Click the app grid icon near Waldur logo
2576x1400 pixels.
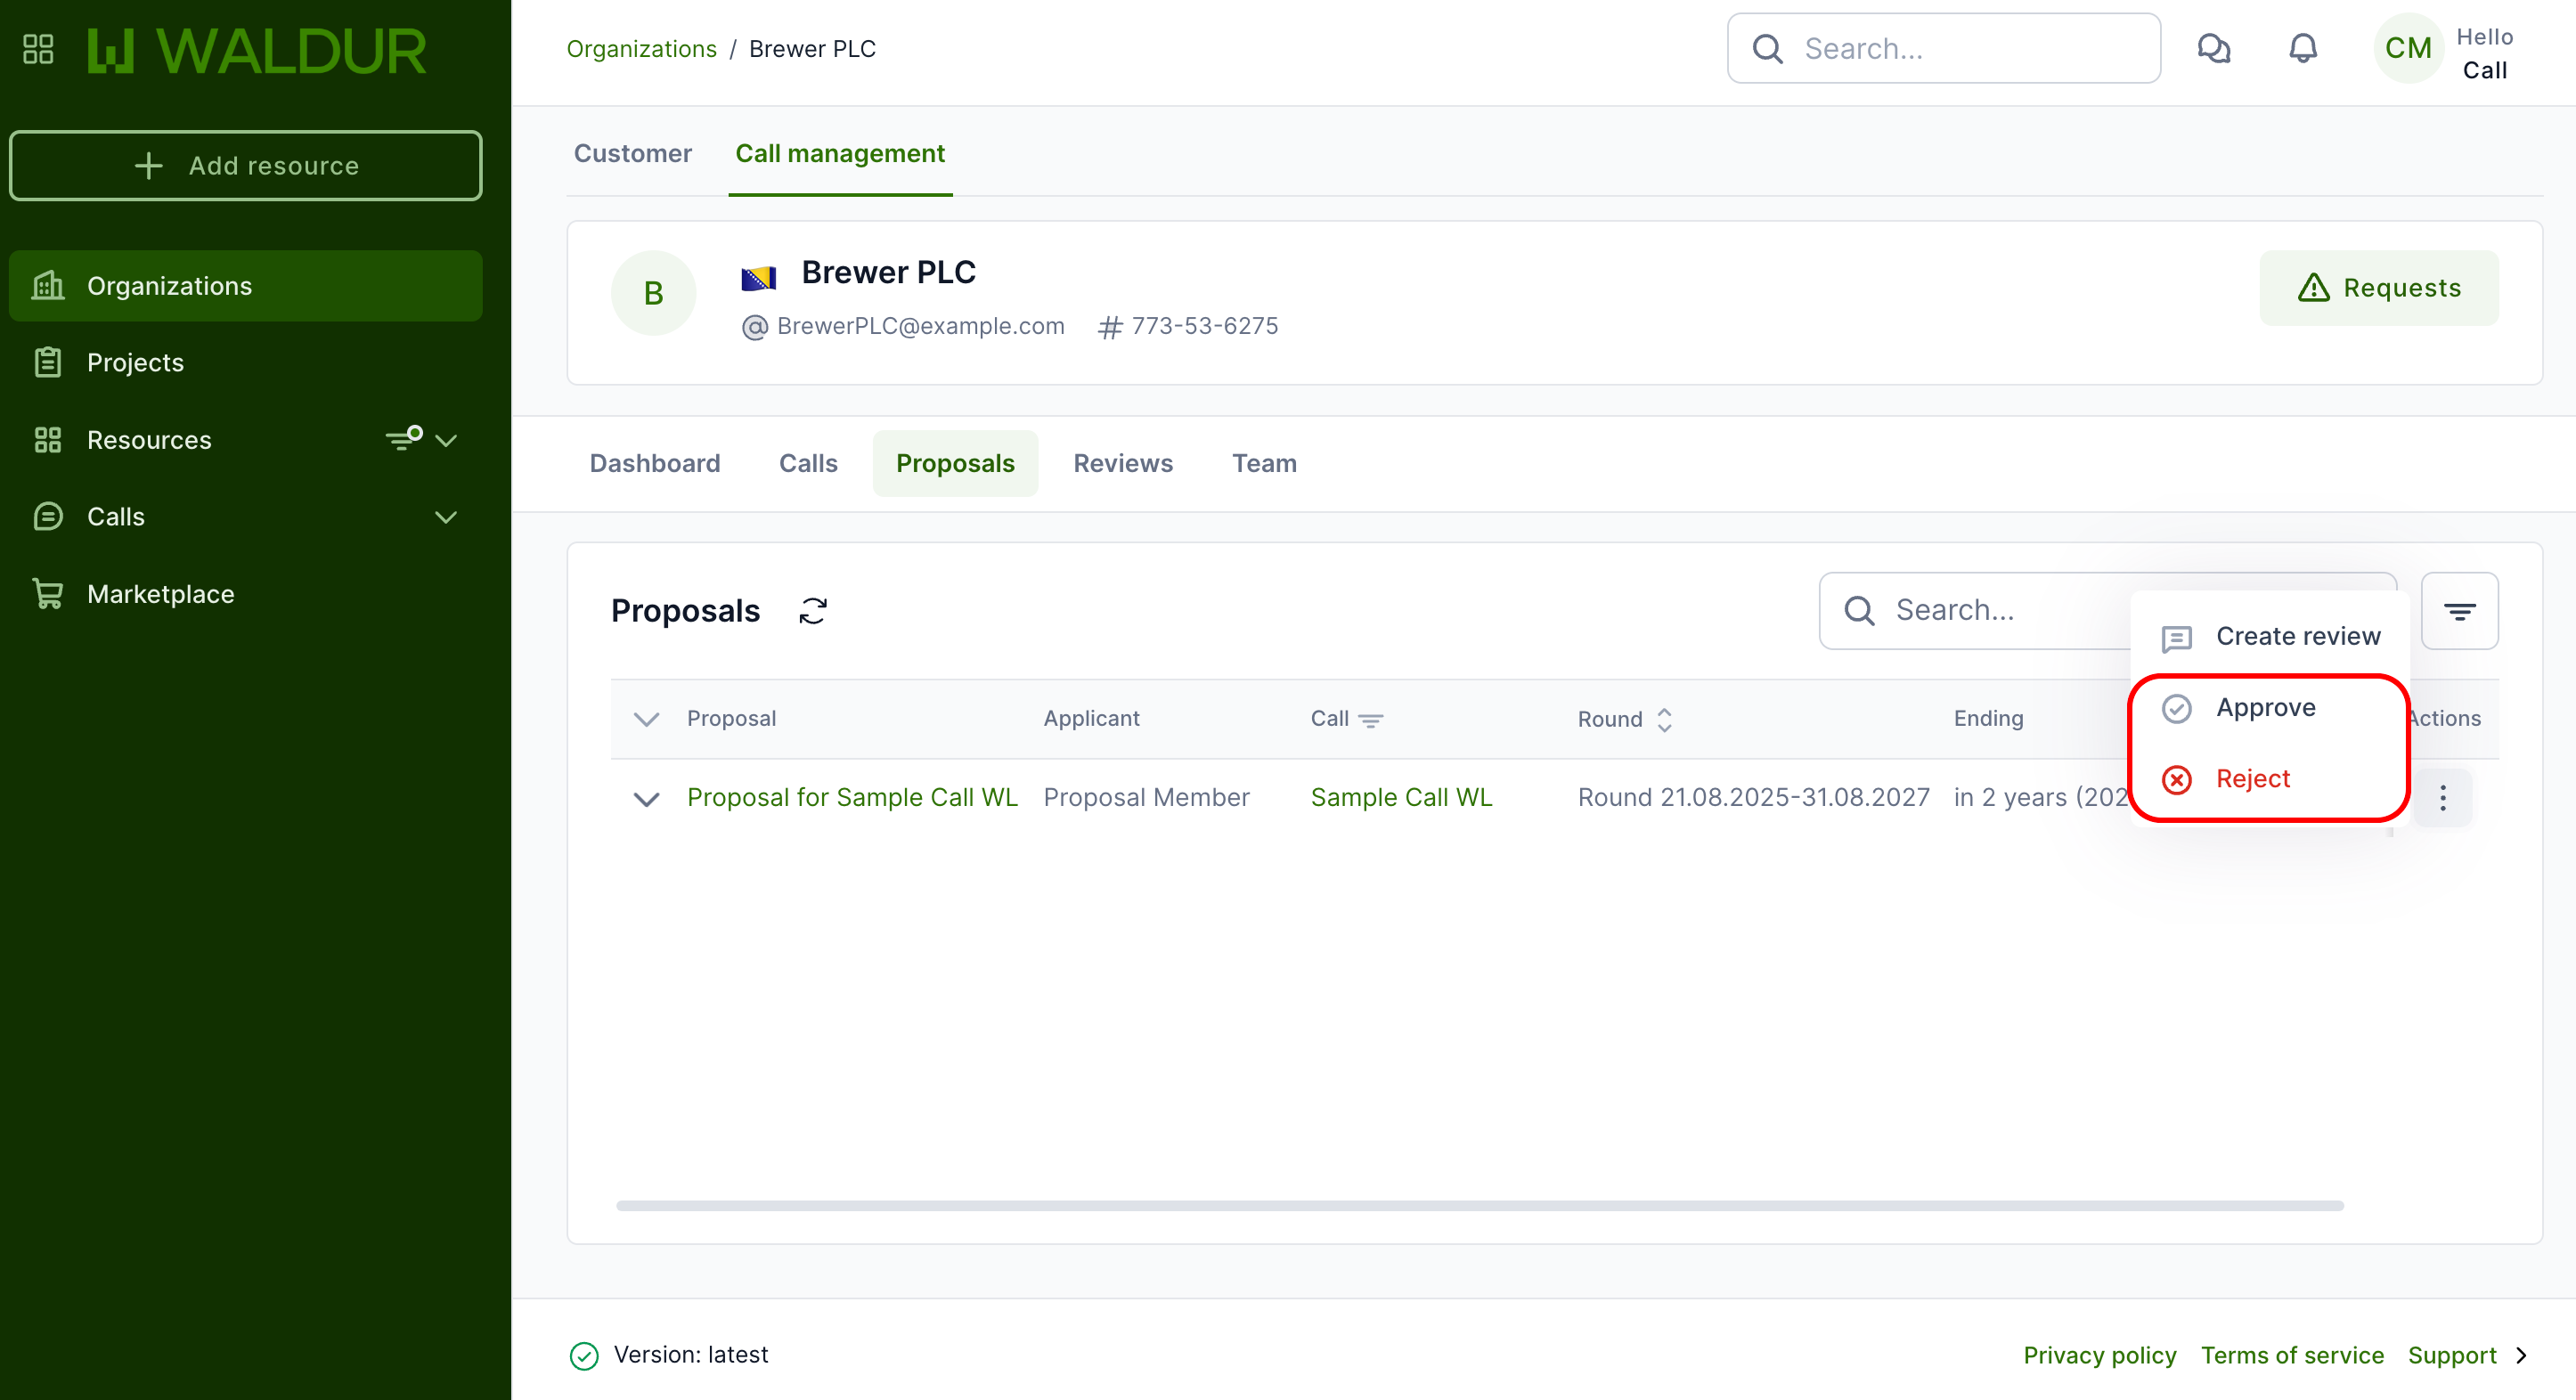(38, 48)
